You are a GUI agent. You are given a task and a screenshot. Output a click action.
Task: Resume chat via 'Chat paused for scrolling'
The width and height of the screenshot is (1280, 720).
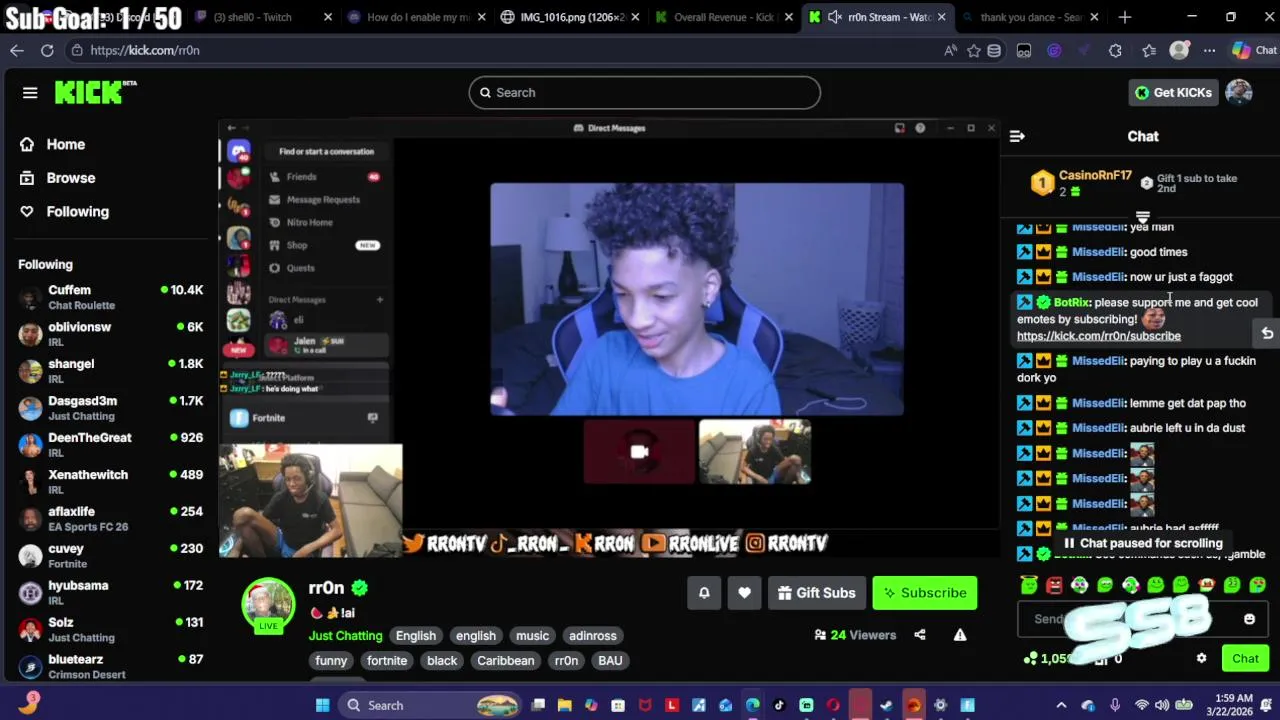[1142, 544]
